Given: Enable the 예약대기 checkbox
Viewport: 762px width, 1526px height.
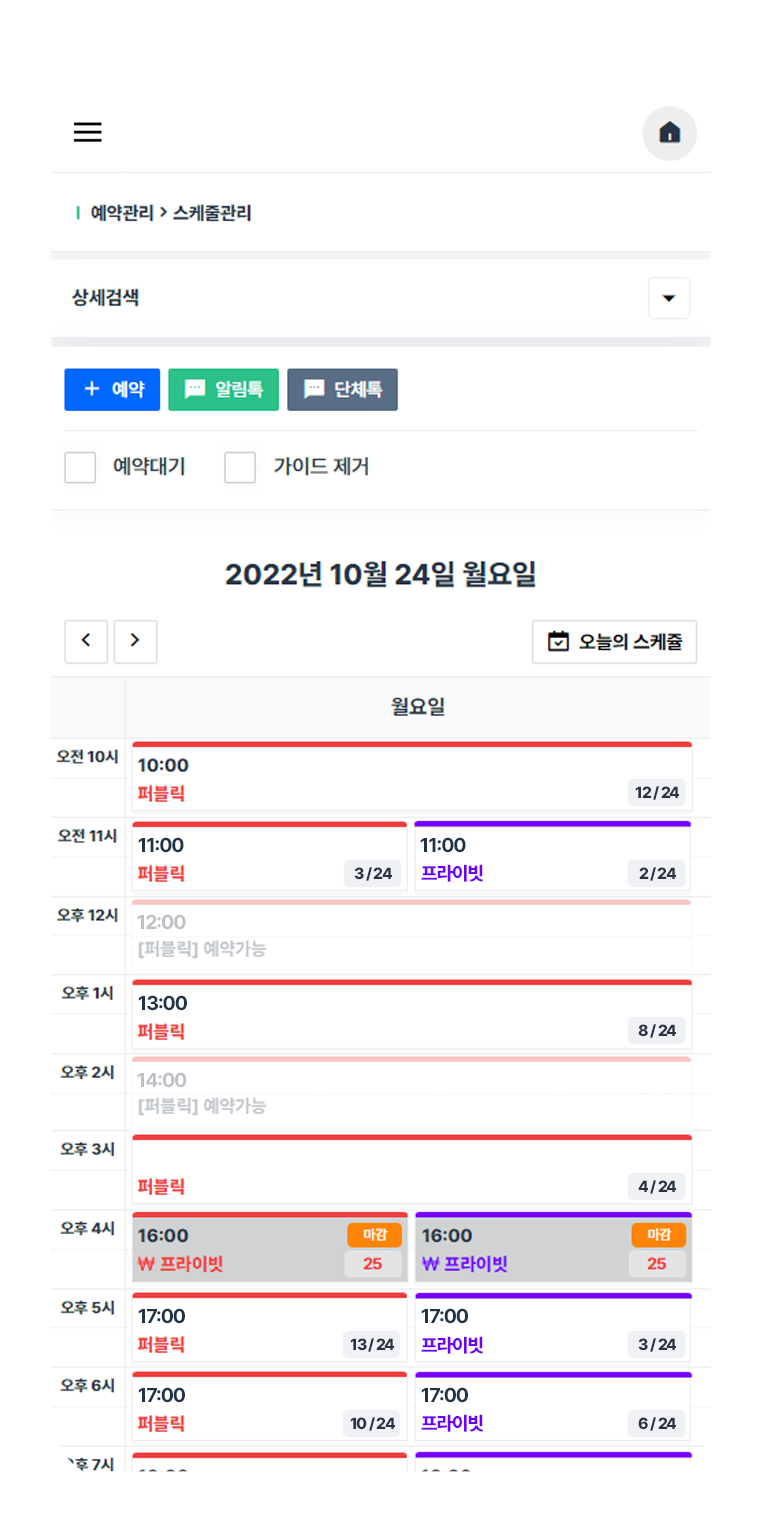Looking at the screenshot, I should (x=80, y=467).
